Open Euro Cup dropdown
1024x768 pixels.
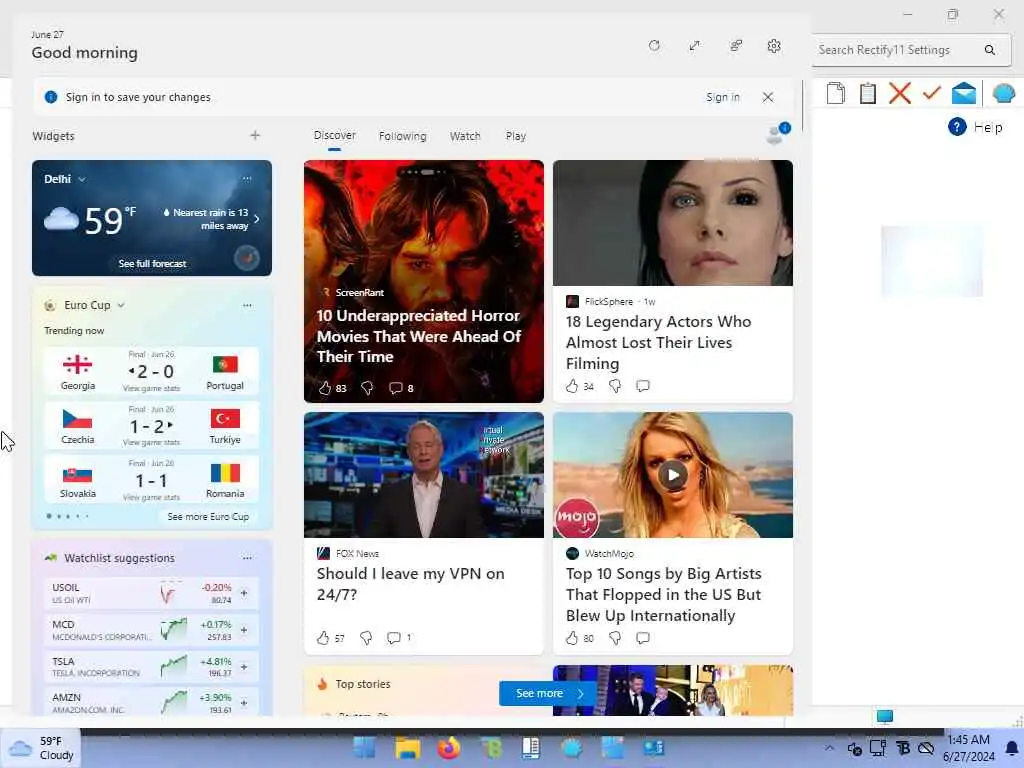coord(95,305)
